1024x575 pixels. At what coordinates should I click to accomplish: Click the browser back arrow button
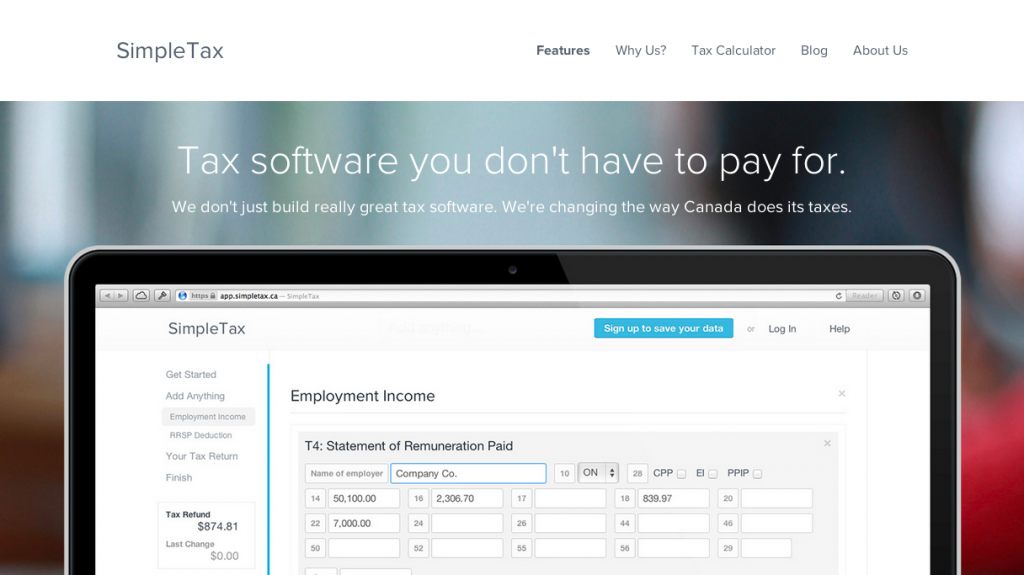click(106, 296)
